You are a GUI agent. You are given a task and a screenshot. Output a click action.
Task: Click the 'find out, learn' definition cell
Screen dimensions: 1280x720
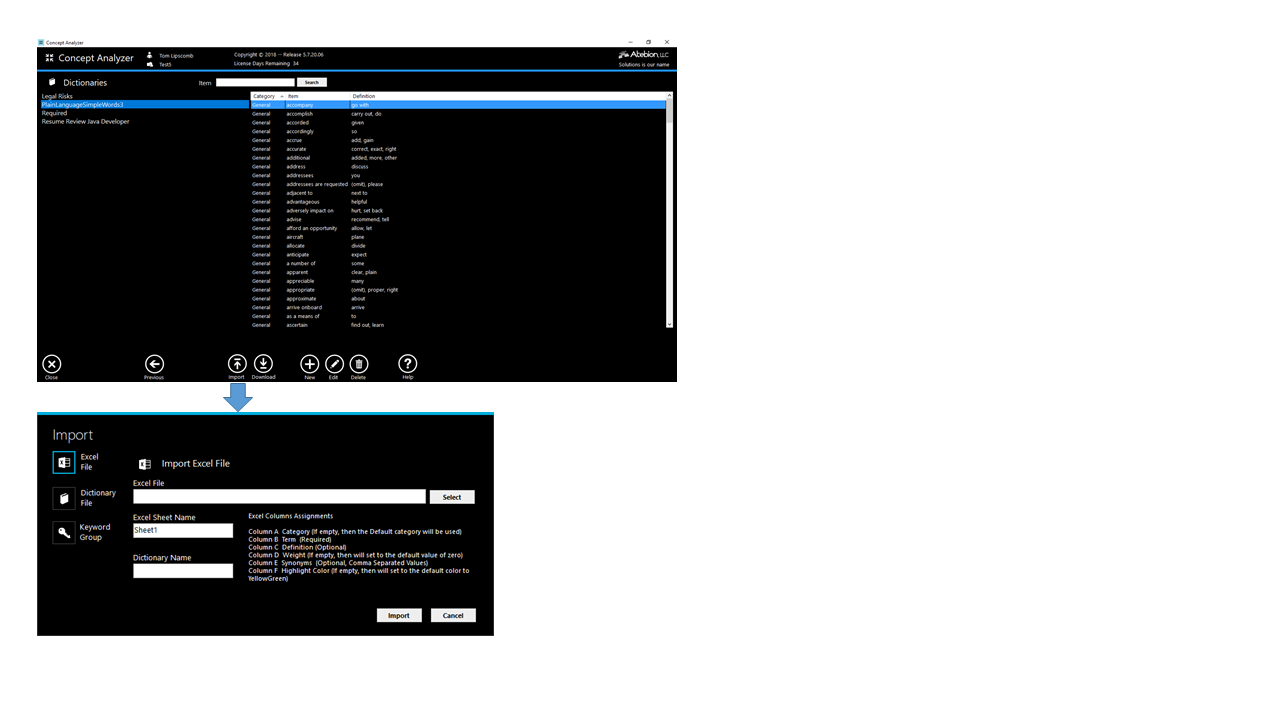click(367, 325)
